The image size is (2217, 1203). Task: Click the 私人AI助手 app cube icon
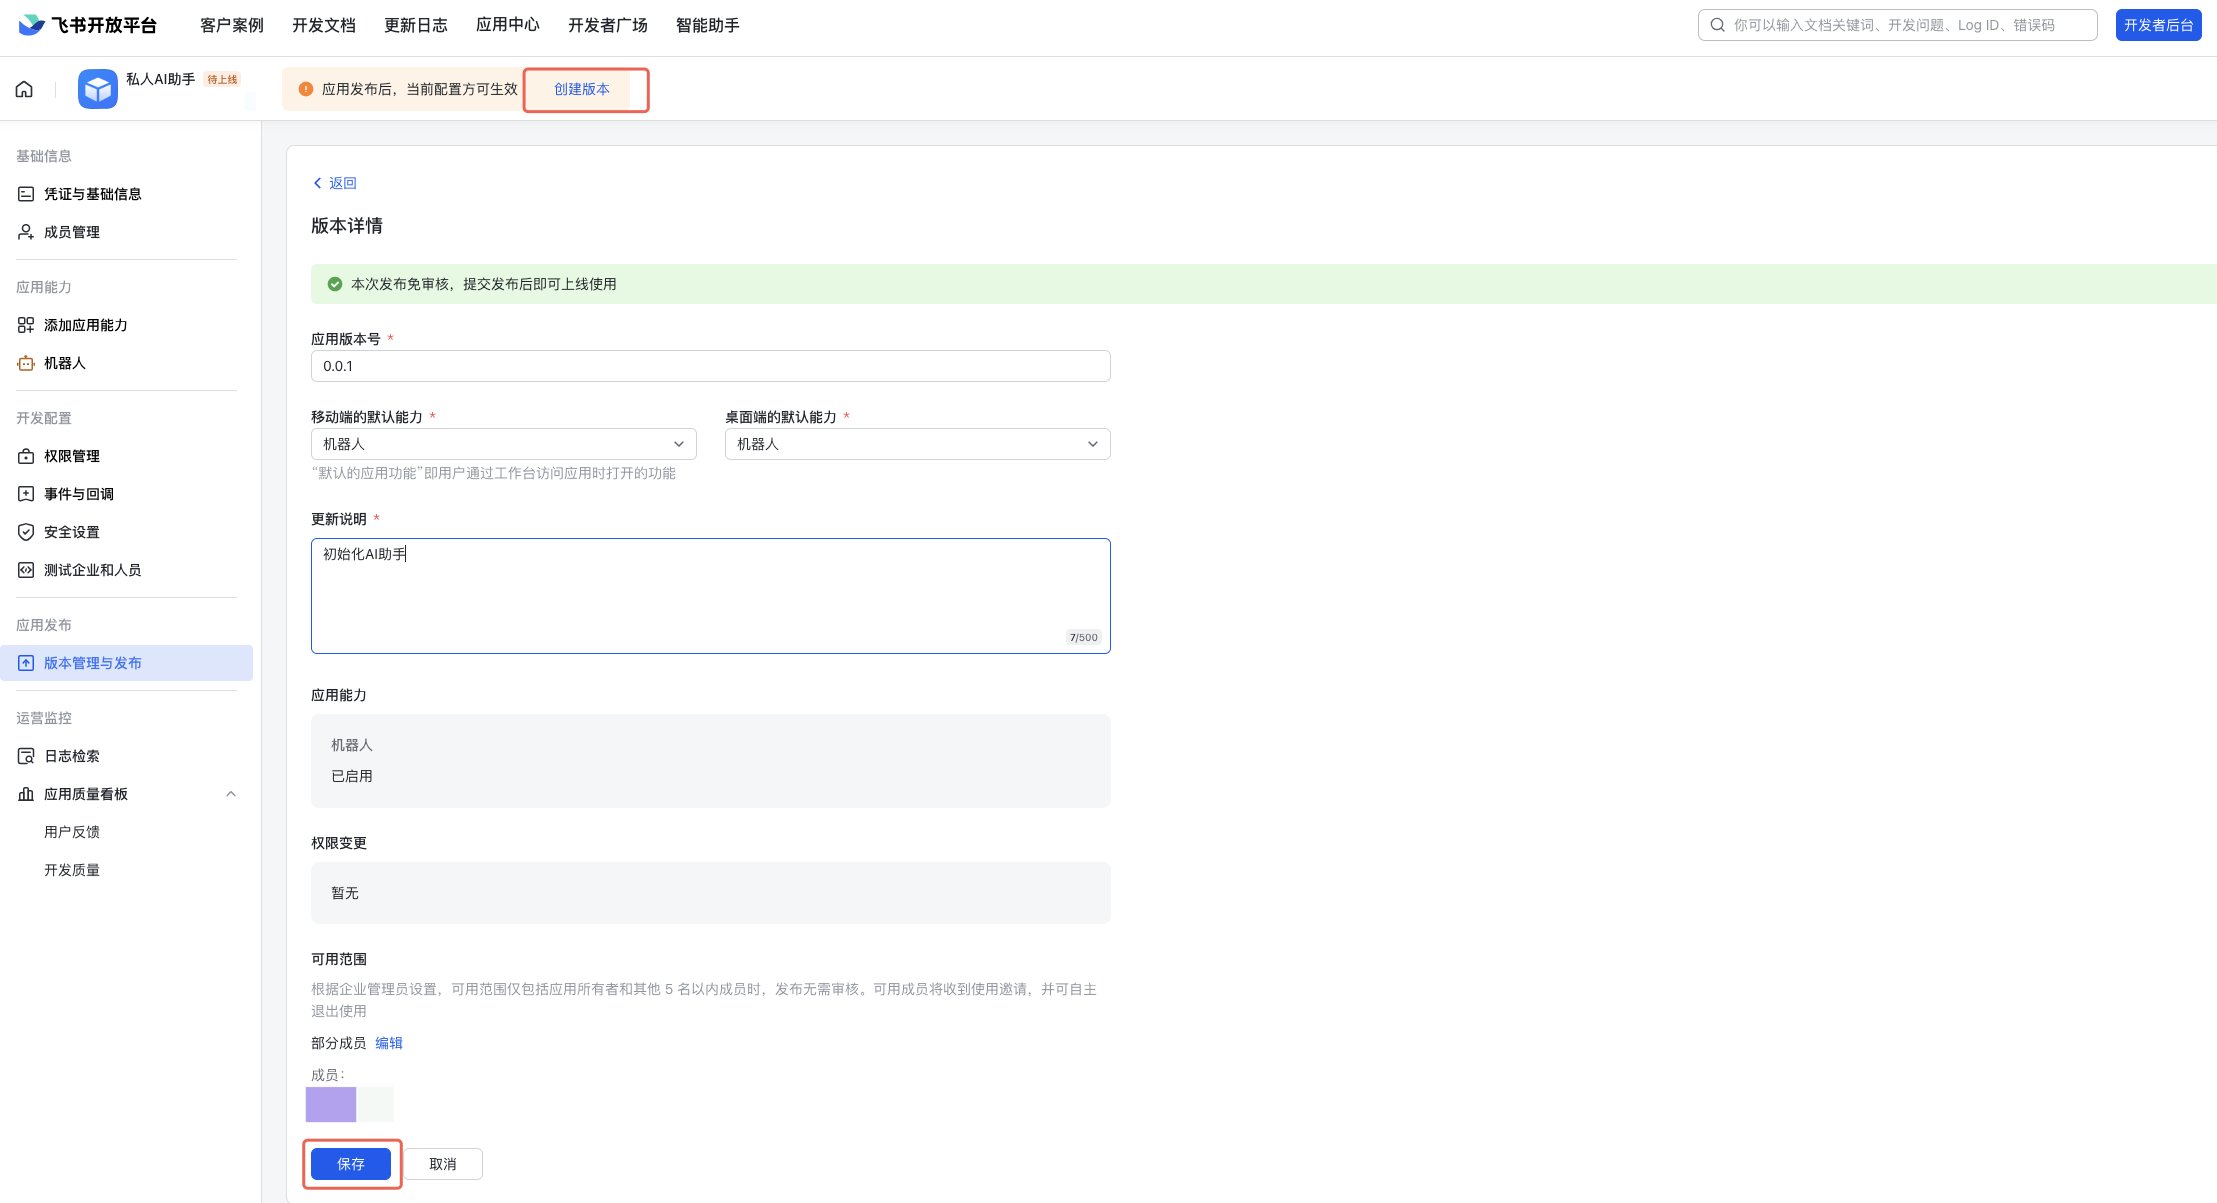point(98,89)
